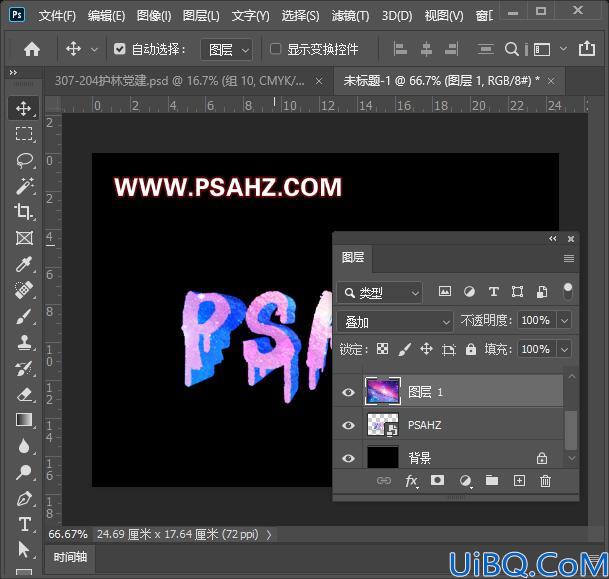
Task: Select the Gradient tool
Action: (24, 420)
